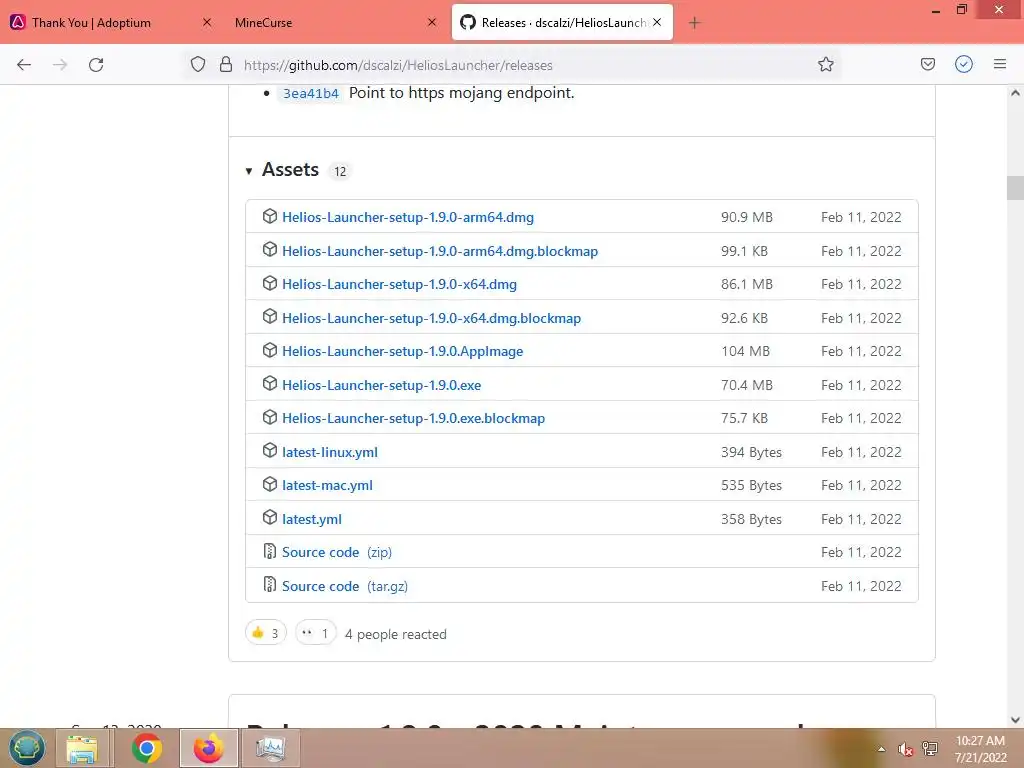The image size is (1024, 768).
Task: Click the 4 people reacted text
Action: [x=396, y=634]
